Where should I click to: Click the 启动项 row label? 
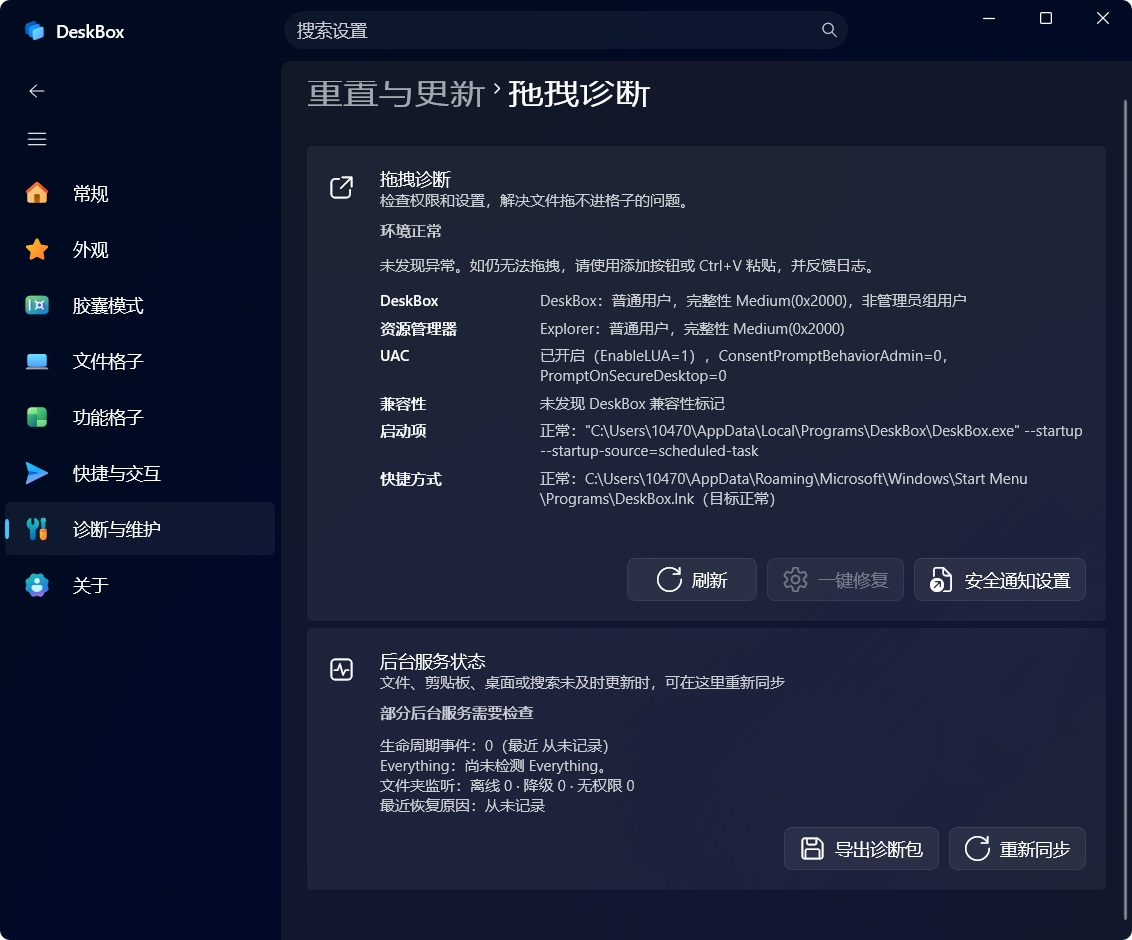(403, 431)
